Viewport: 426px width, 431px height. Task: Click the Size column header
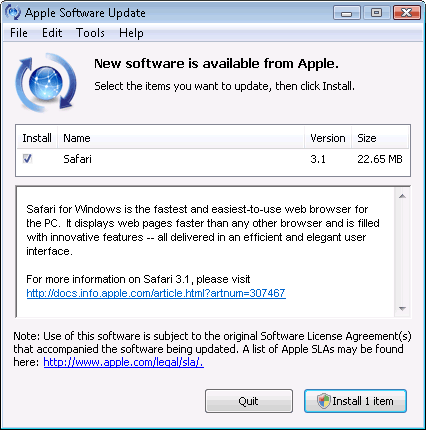(x=380, y=138)
